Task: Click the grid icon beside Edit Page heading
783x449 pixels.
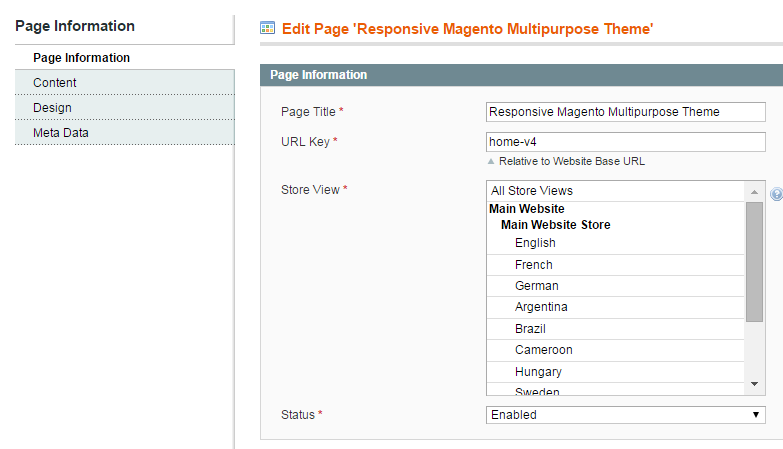Action: (268, 28)
